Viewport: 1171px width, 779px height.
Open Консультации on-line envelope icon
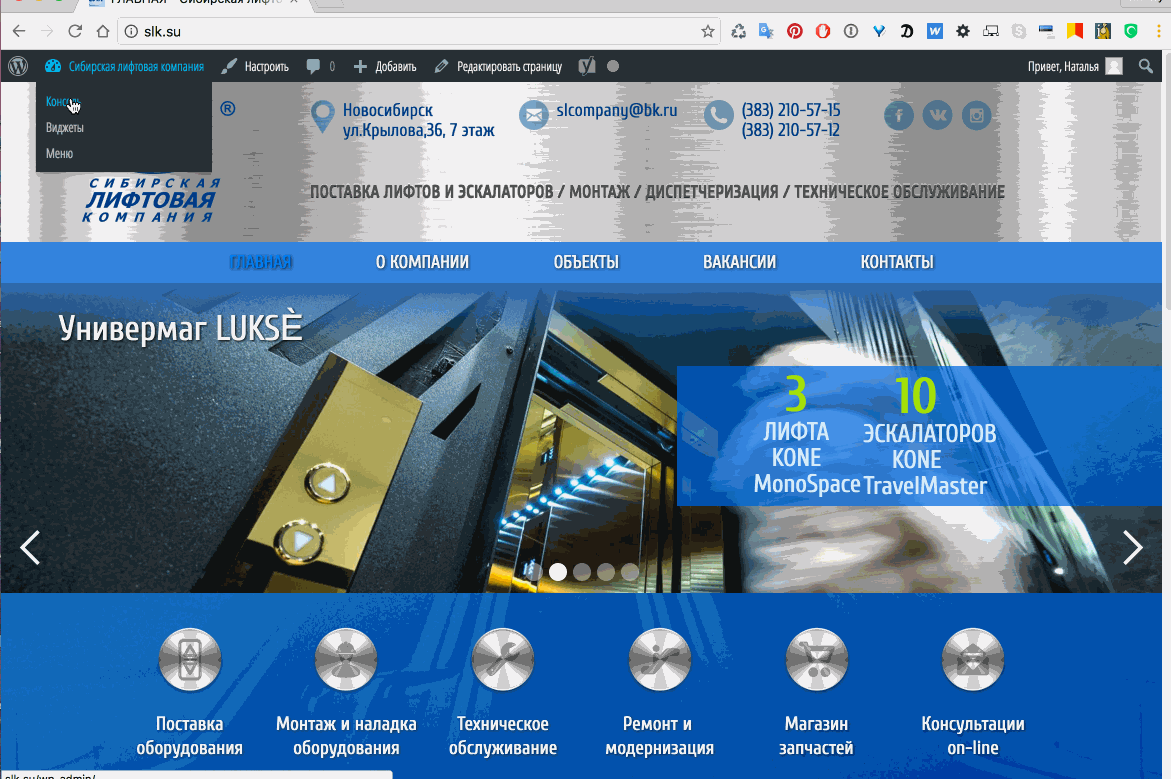click(972, 660)
